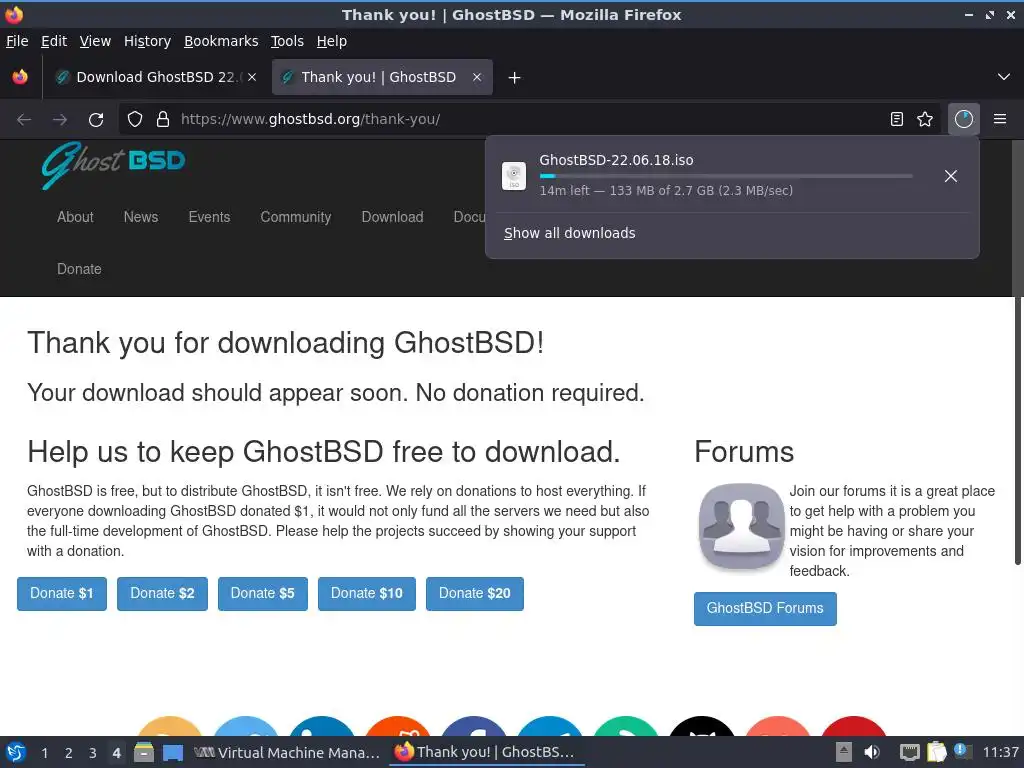List all tabs dropdown arrow
This screenshot has width=1024, height=768.
click(x=1004, y=77)
